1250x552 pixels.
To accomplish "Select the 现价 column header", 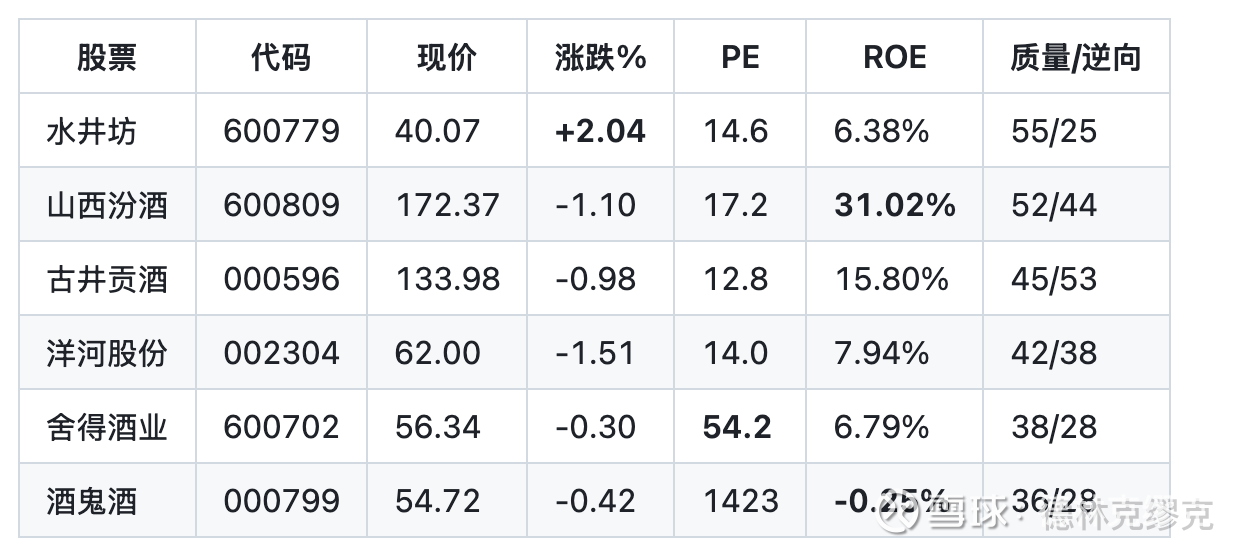I will [447, 57].
